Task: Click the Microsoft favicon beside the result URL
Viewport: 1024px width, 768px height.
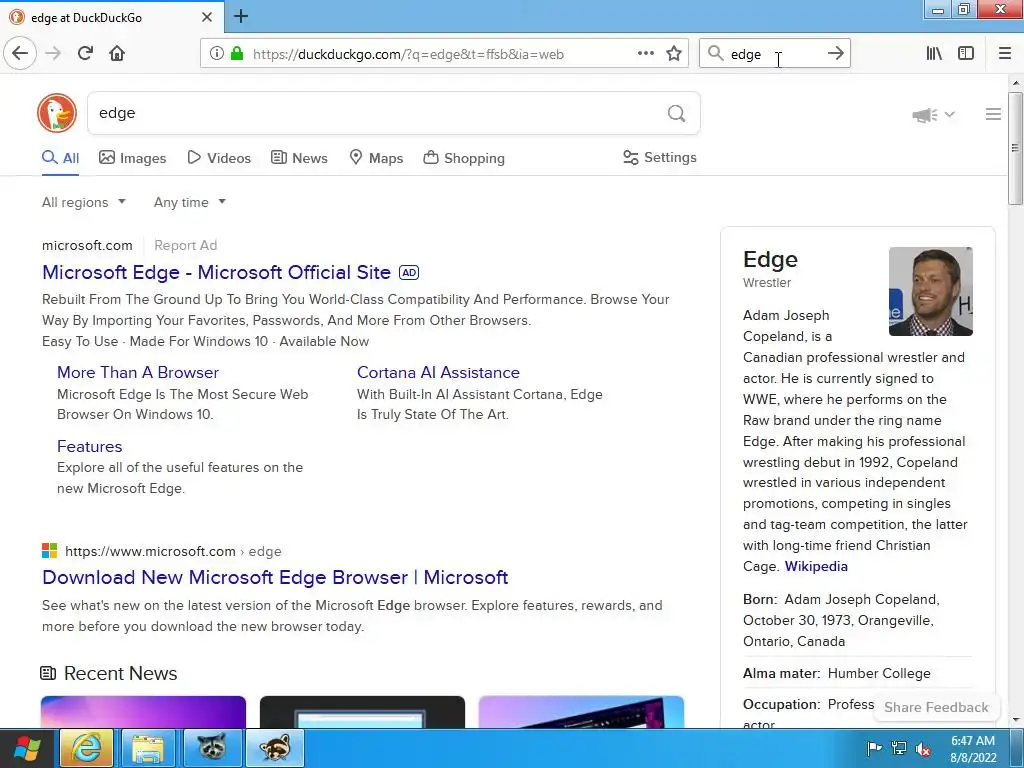Action: coord(50,551)
